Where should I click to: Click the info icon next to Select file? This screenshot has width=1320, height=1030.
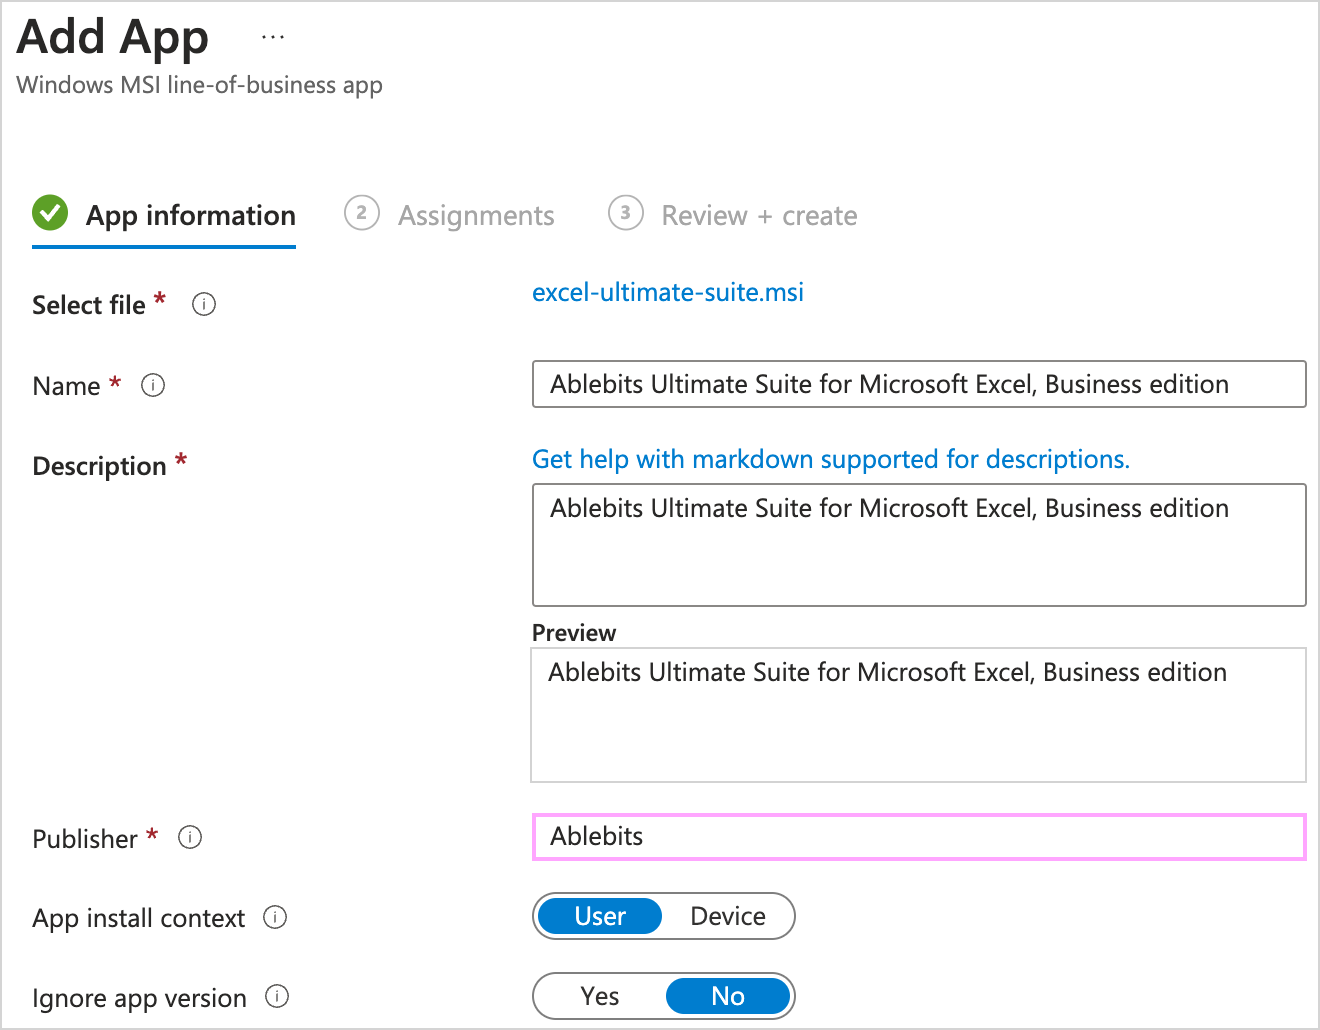[x=204, y=304]
